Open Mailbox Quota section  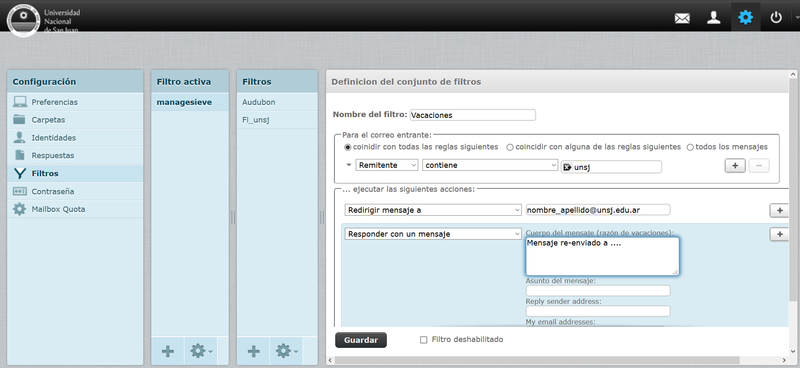75,209
